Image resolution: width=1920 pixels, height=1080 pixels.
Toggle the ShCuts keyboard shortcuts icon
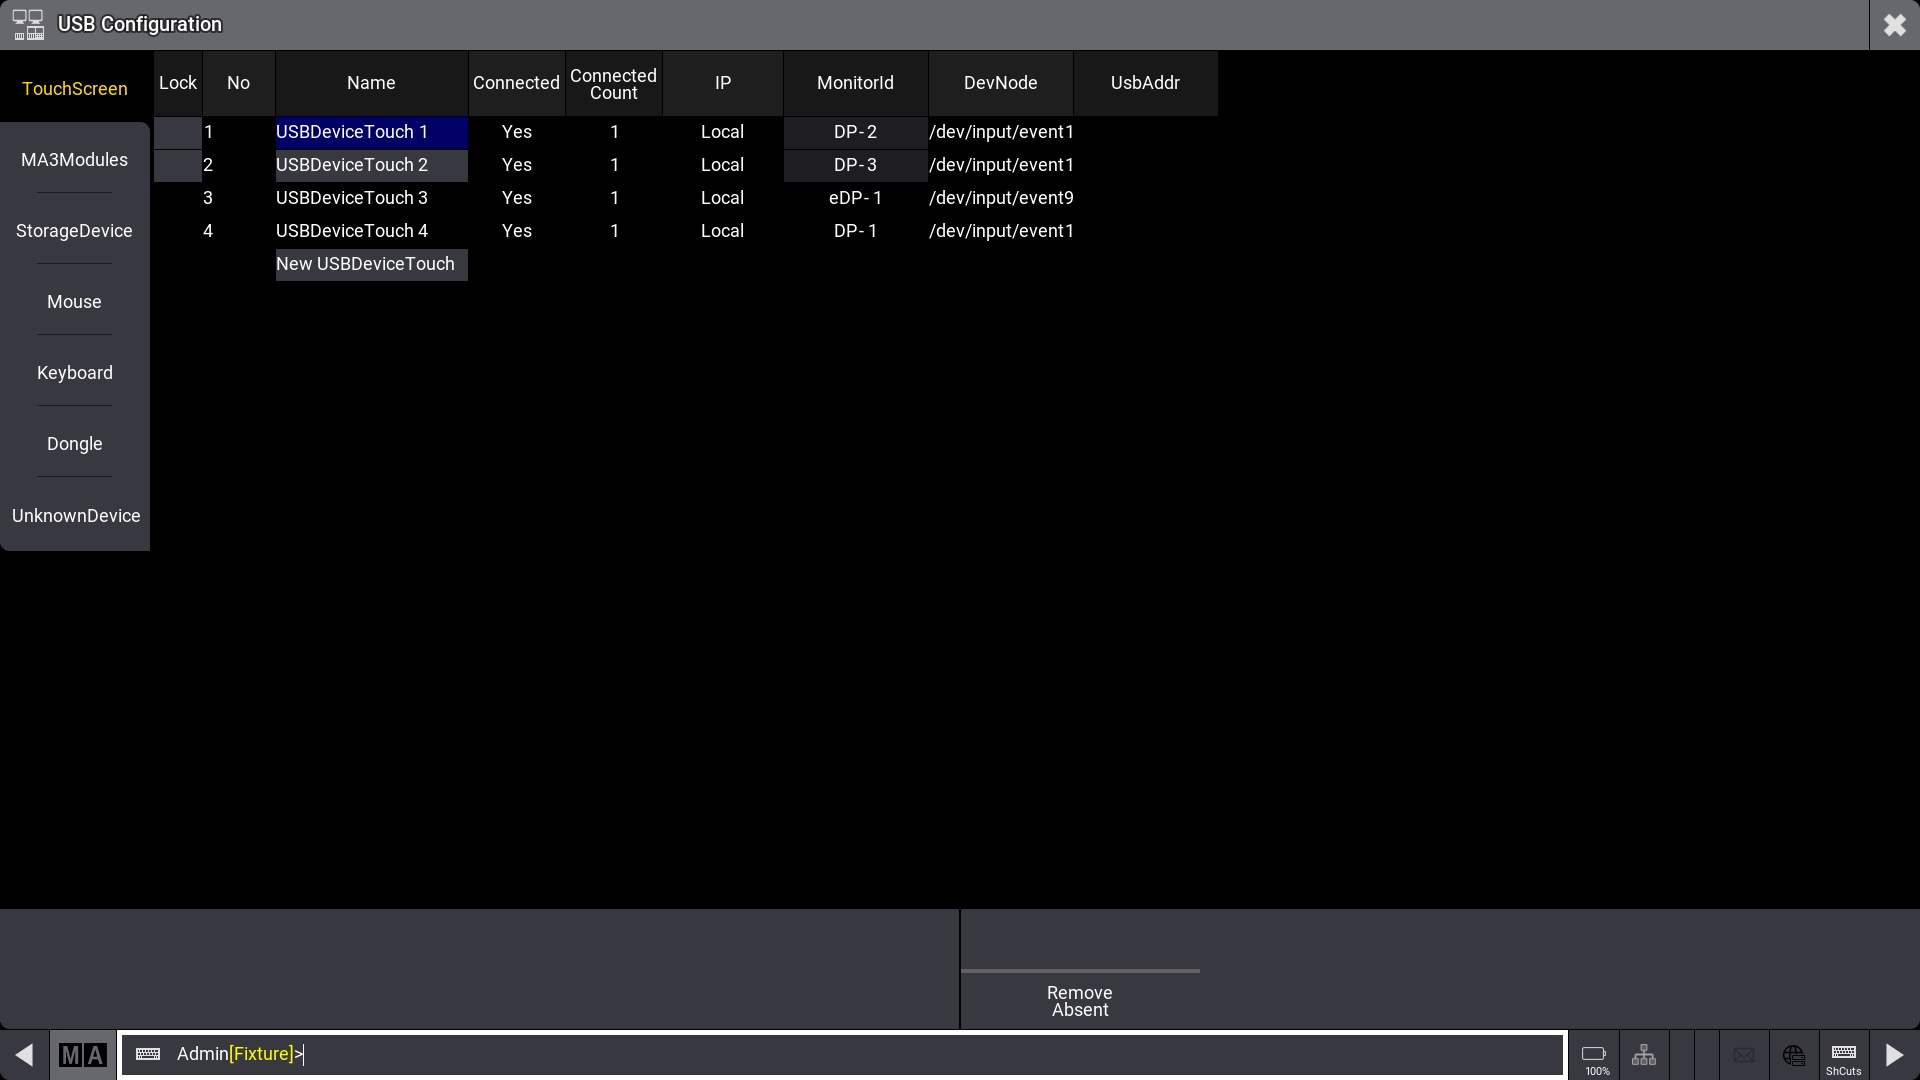[x=1844, y=1056]
